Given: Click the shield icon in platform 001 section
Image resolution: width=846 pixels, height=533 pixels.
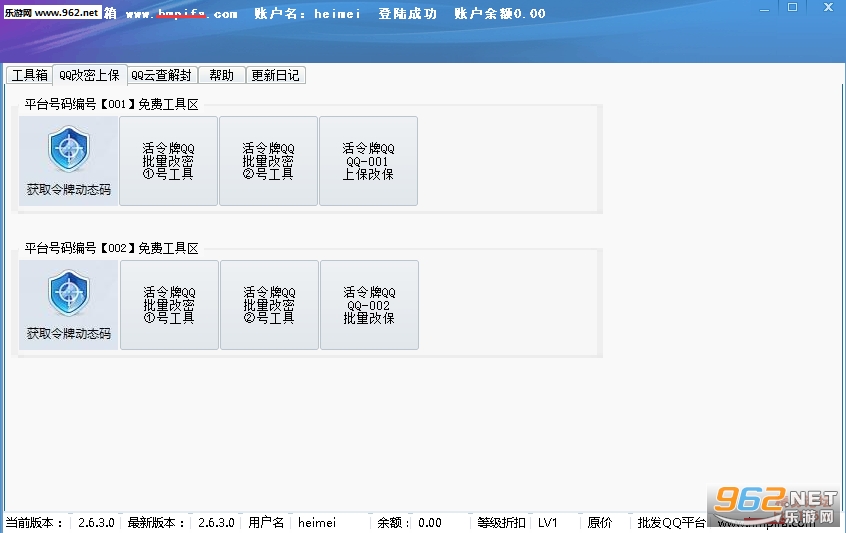Looking at the screenshot, I should (68, 151).
